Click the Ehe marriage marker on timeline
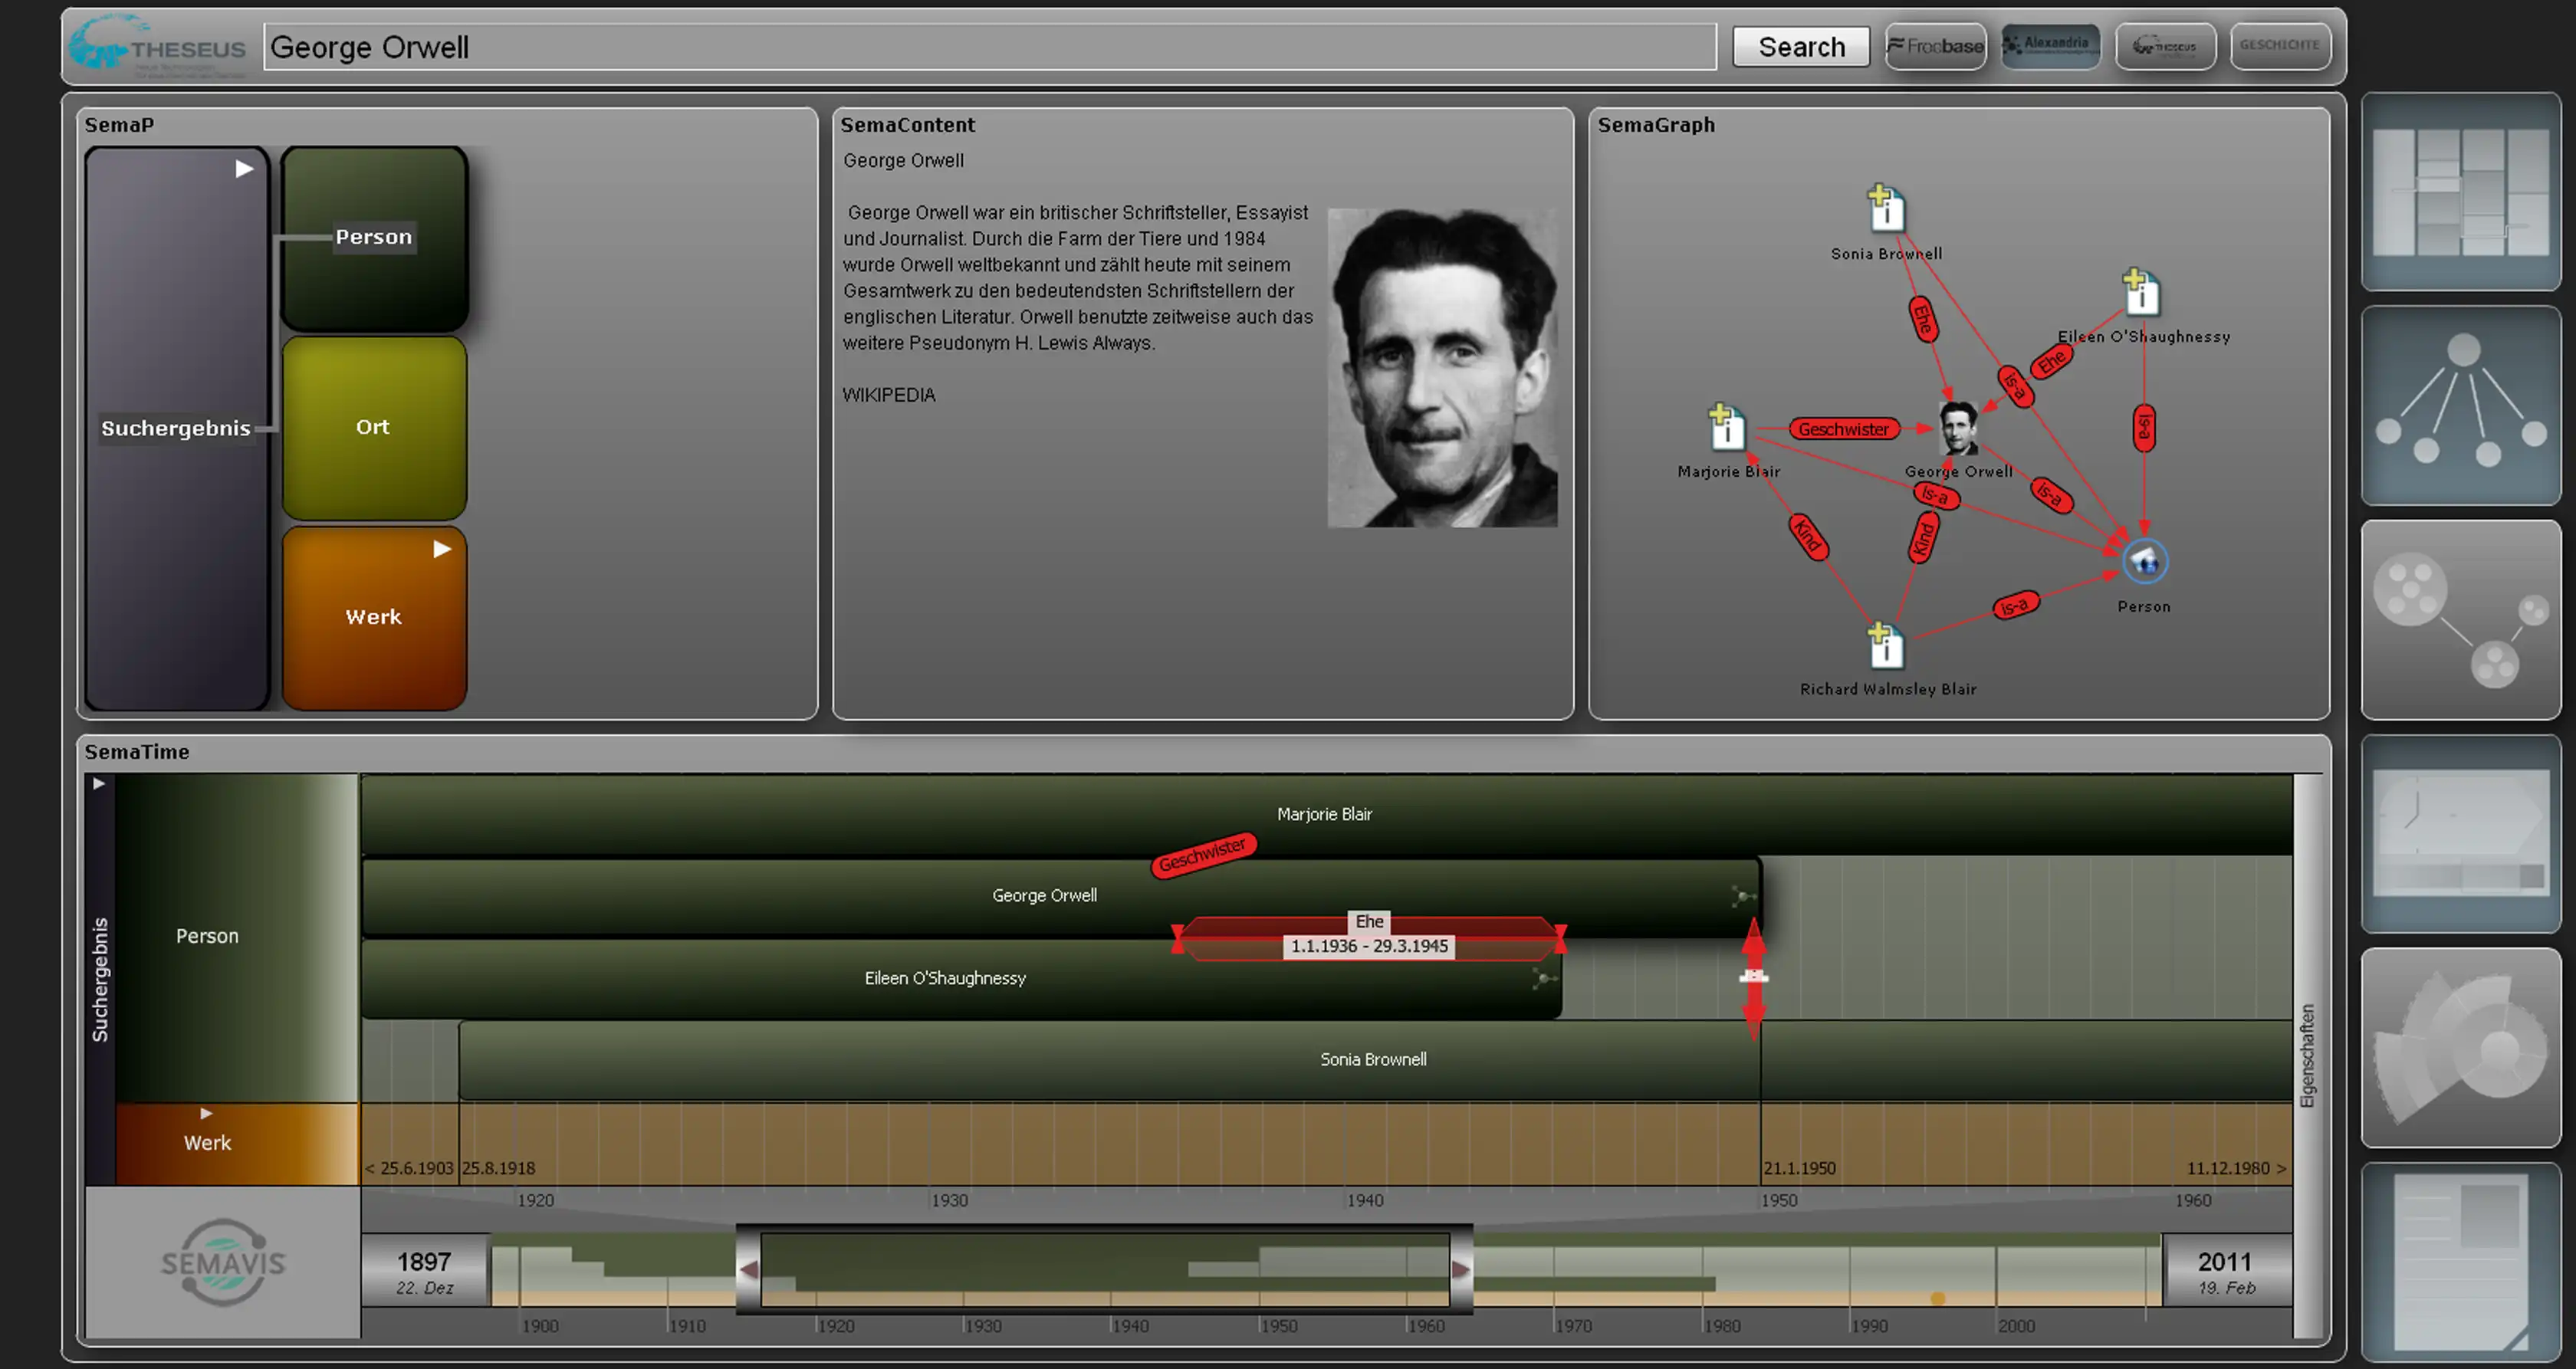The width and height of the screenshot is (2576, 1369). click(1363, 933)
